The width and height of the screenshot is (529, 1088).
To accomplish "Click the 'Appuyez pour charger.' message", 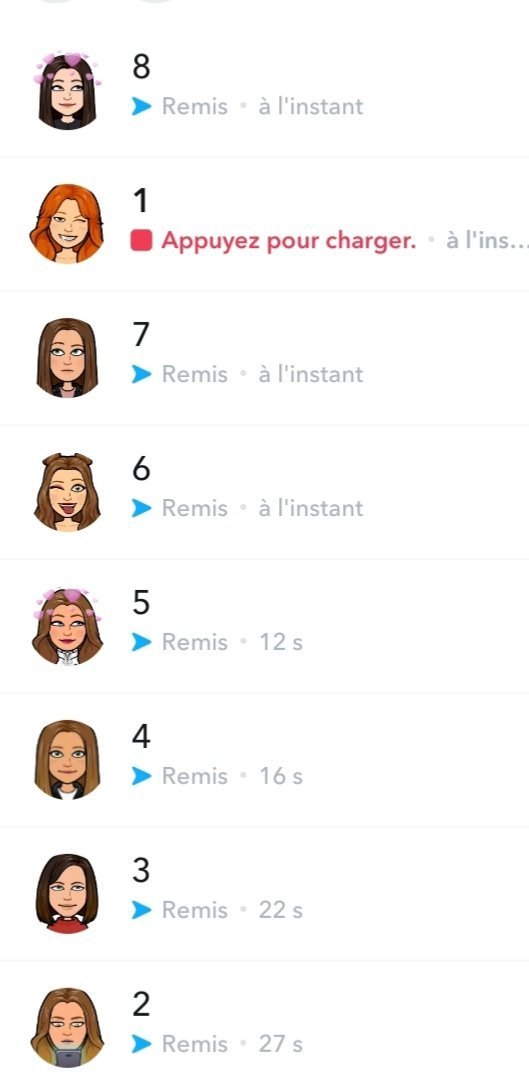I will pyautogui.click(x=289, y=241).
